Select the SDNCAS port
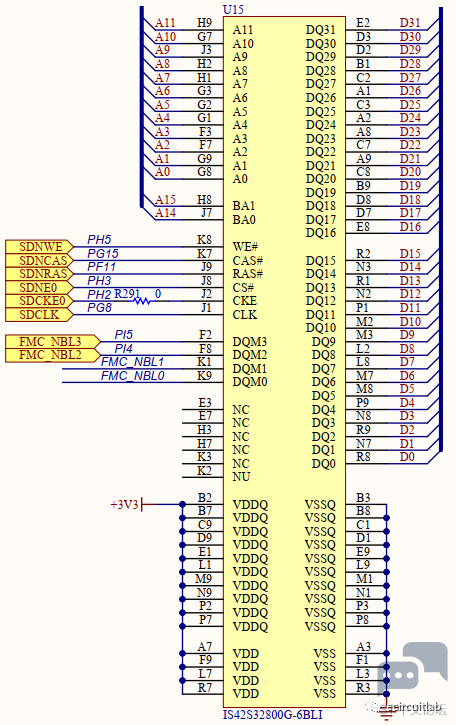The width and height of the screenshot is (456, 725). [x=39, y=260]
